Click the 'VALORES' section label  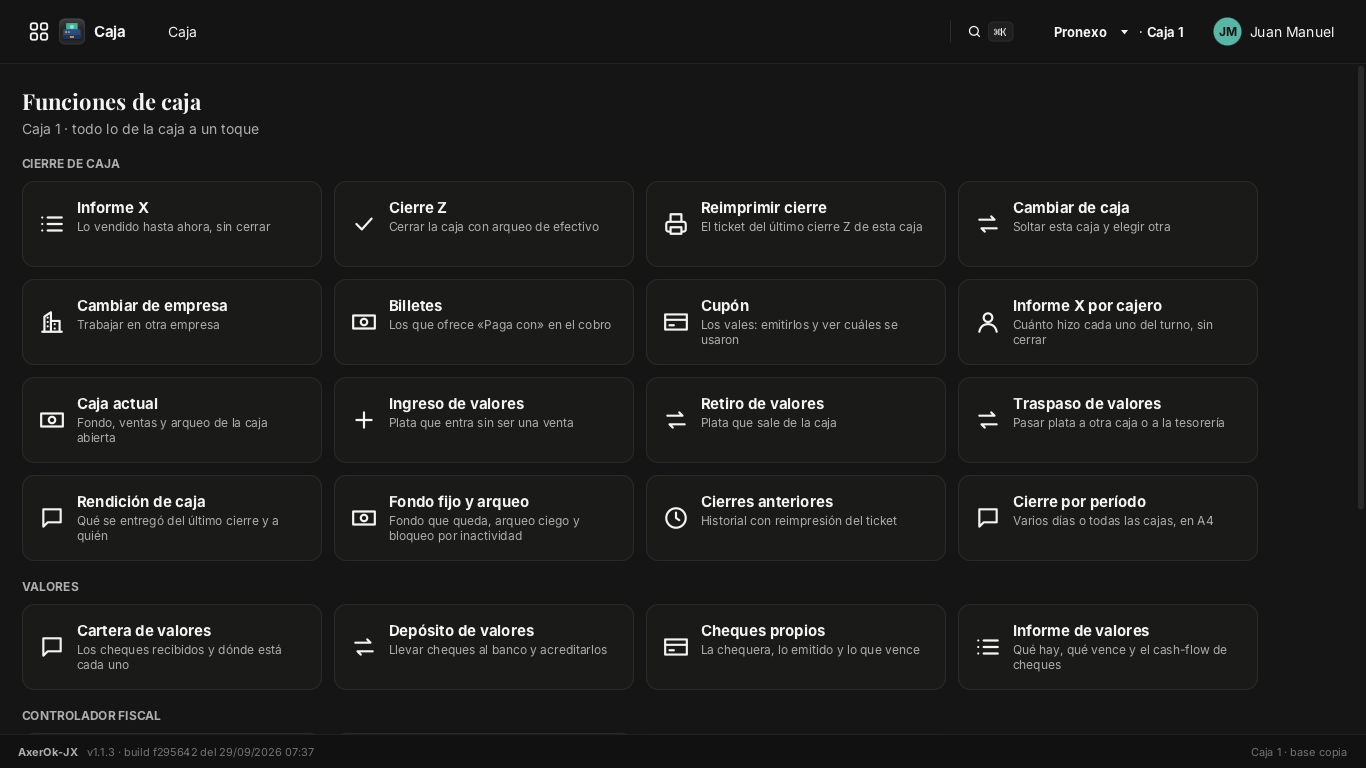(50, 587)
